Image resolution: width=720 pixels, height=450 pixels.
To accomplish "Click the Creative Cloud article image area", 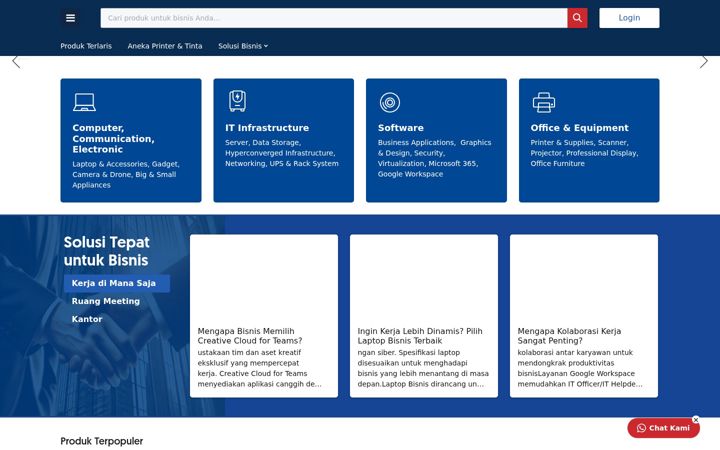I will click(264, 279).
